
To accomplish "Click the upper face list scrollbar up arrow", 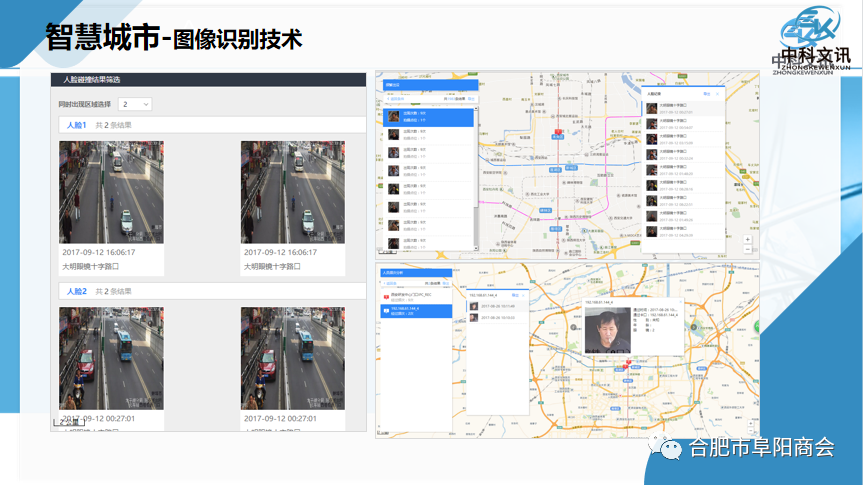I will 476,109.
